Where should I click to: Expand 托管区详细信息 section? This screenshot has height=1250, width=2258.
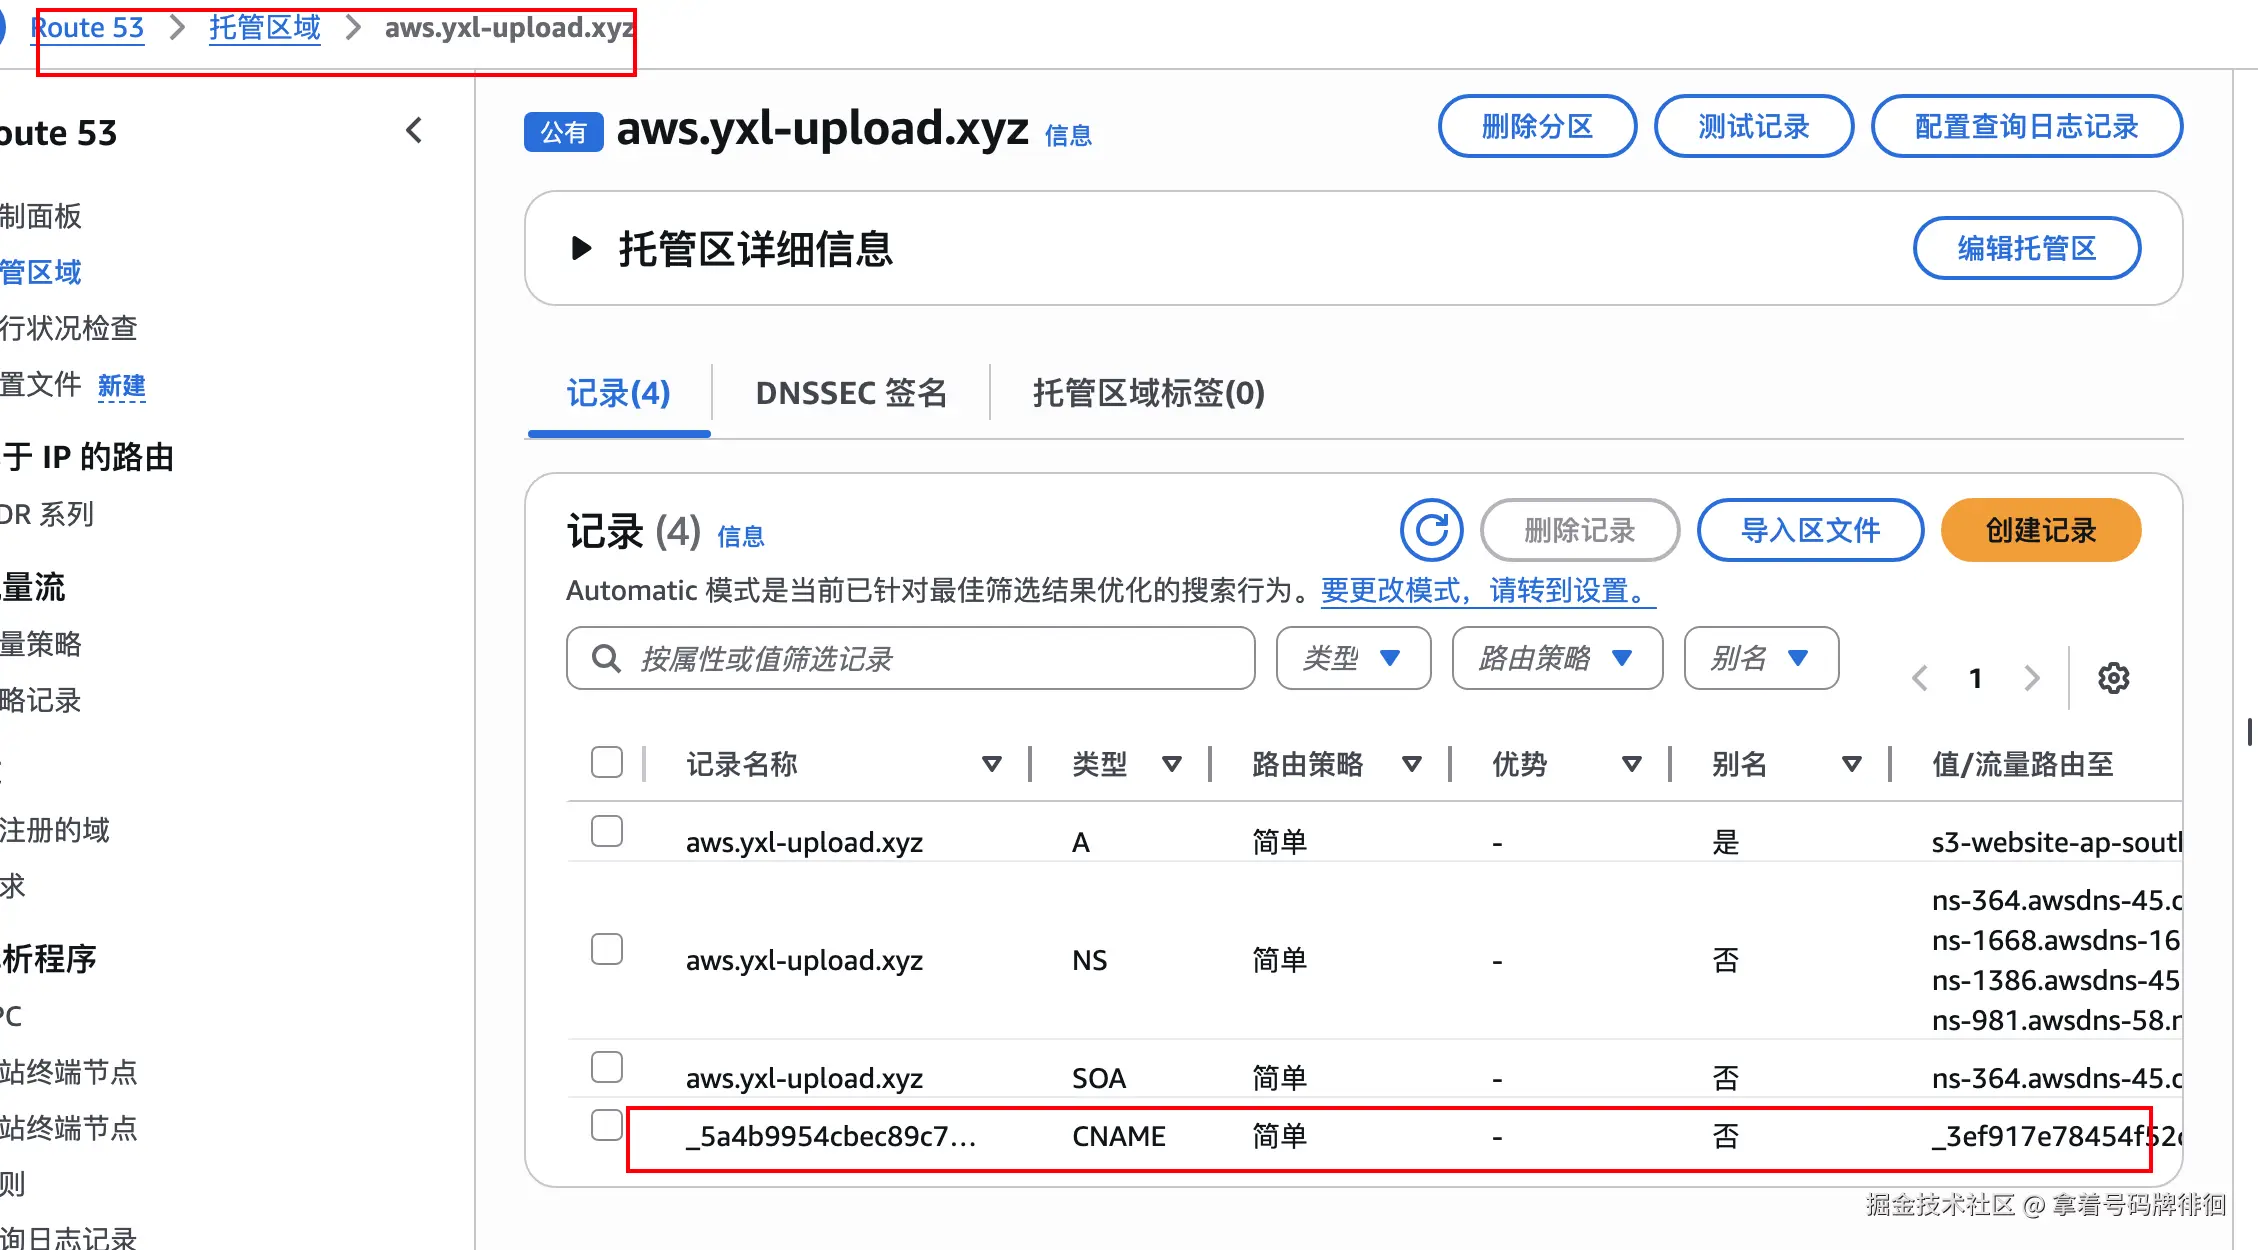(581, 248)
